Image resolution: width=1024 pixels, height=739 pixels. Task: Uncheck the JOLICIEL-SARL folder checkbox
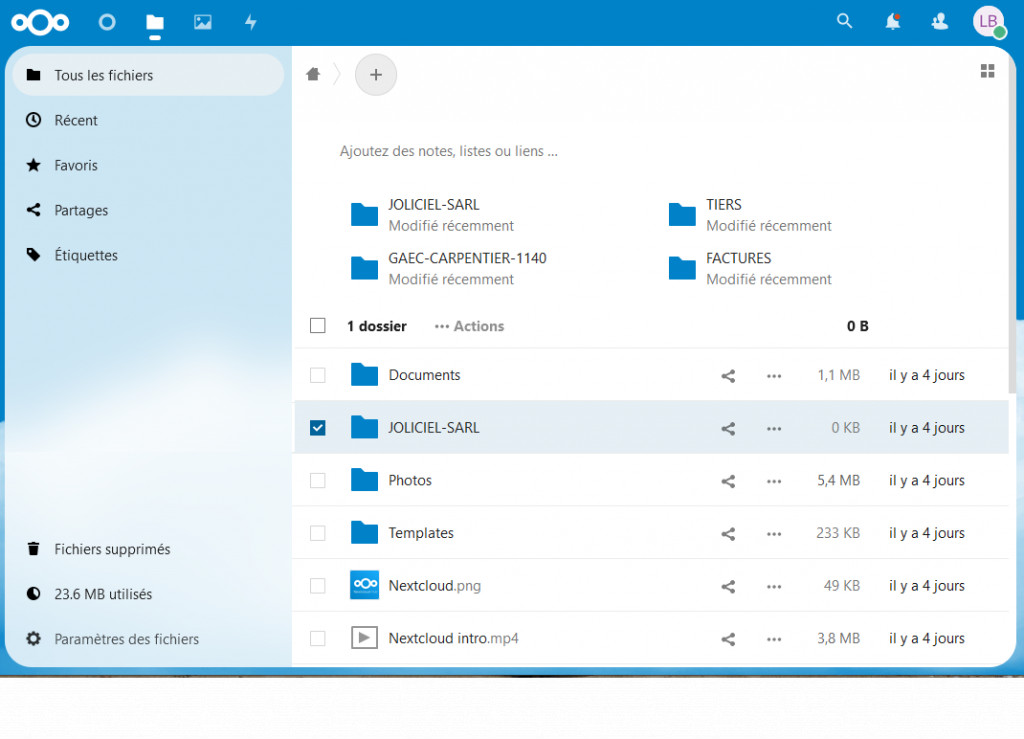318,428
